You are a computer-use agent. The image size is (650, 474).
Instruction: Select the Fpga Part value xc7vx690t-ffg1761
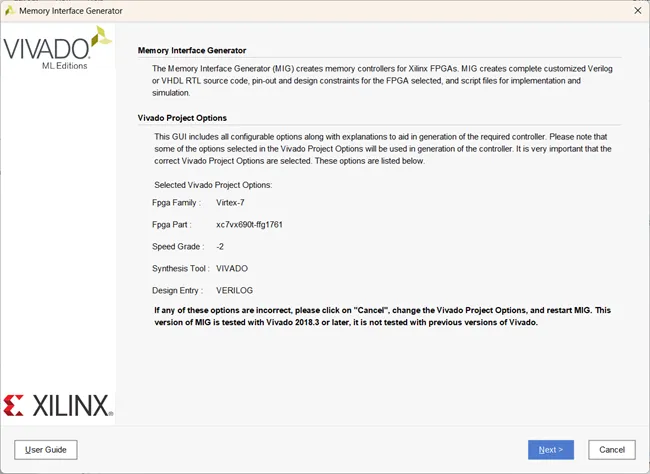point(249,224)
